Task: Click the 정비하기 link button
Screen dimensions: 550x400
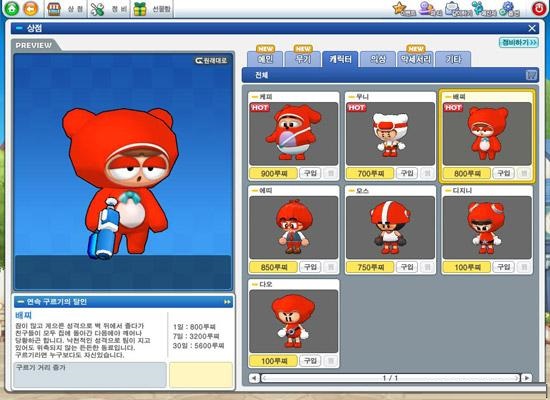Action: coord(519,42)
